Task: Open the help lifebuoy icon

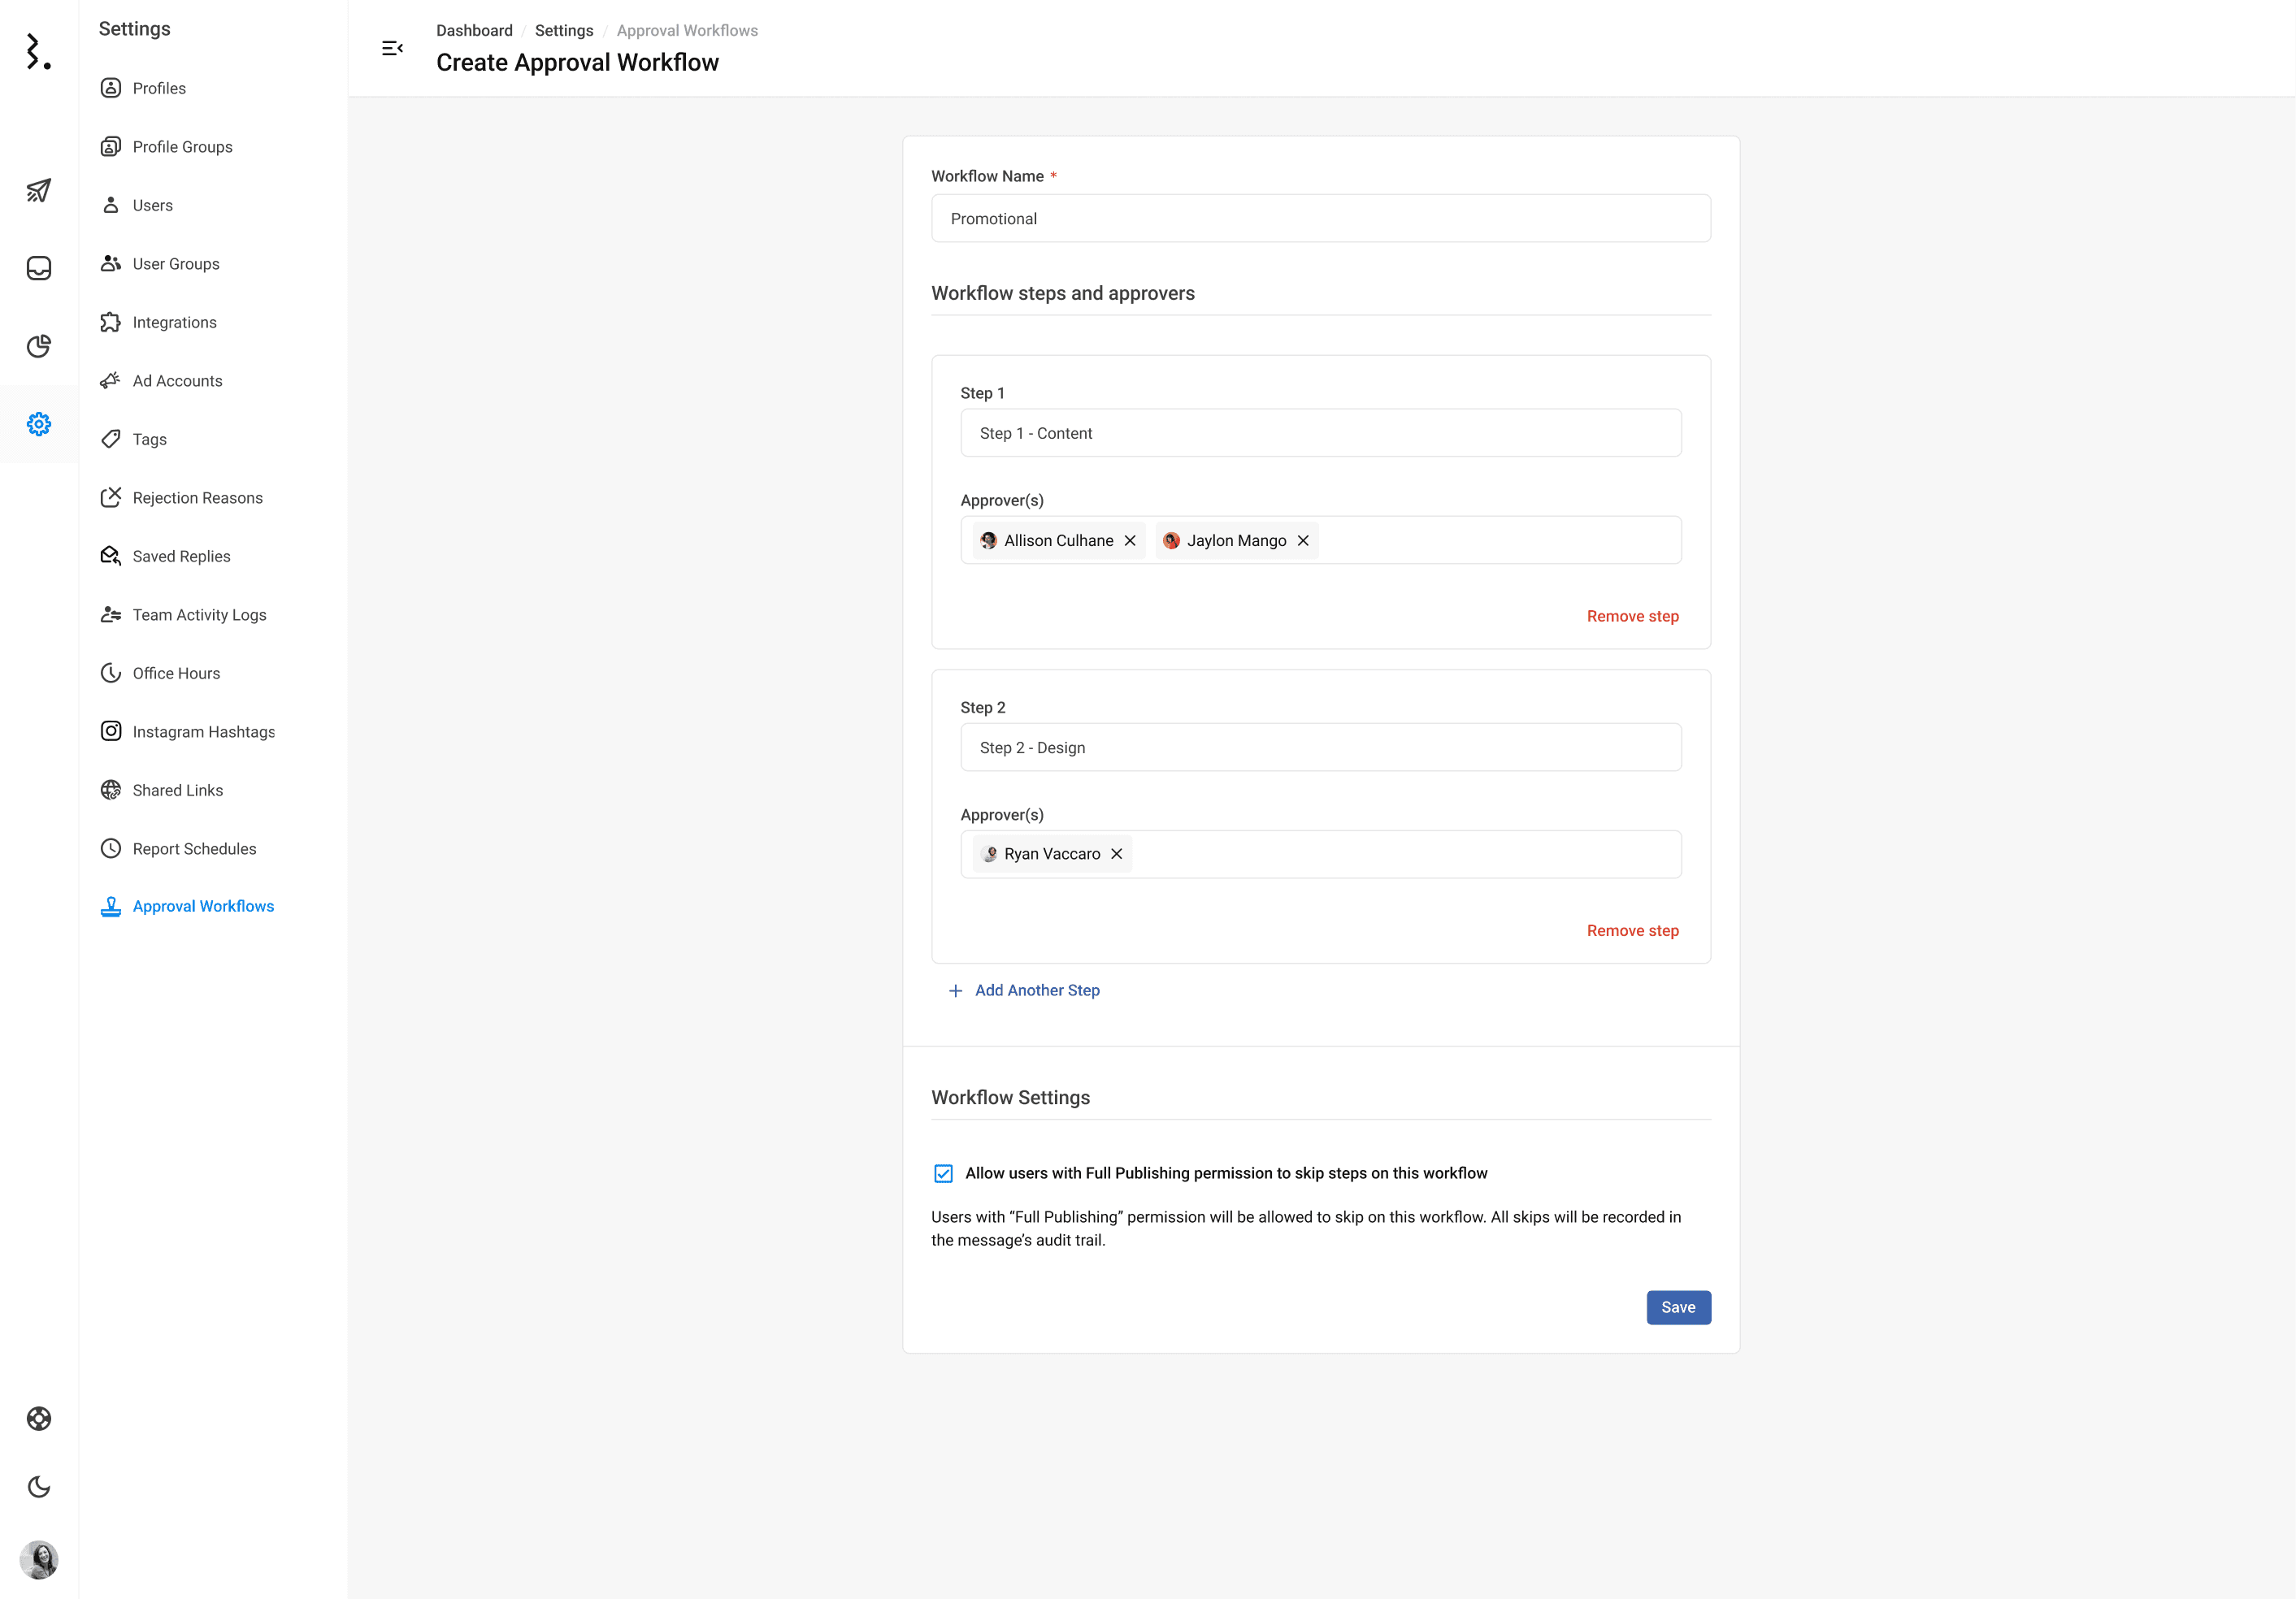Action: [39, 1418]
